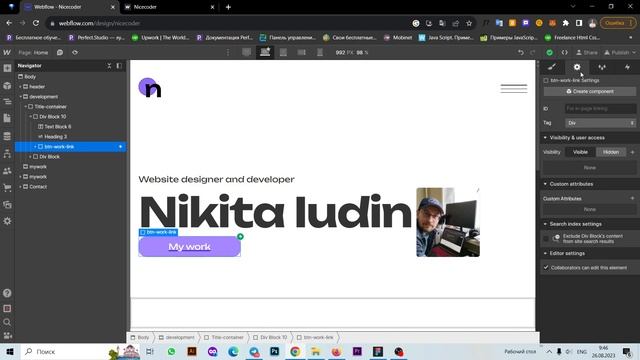Set visibility to Hidden
The image size is (640, 360).
(x=611, y=152)
